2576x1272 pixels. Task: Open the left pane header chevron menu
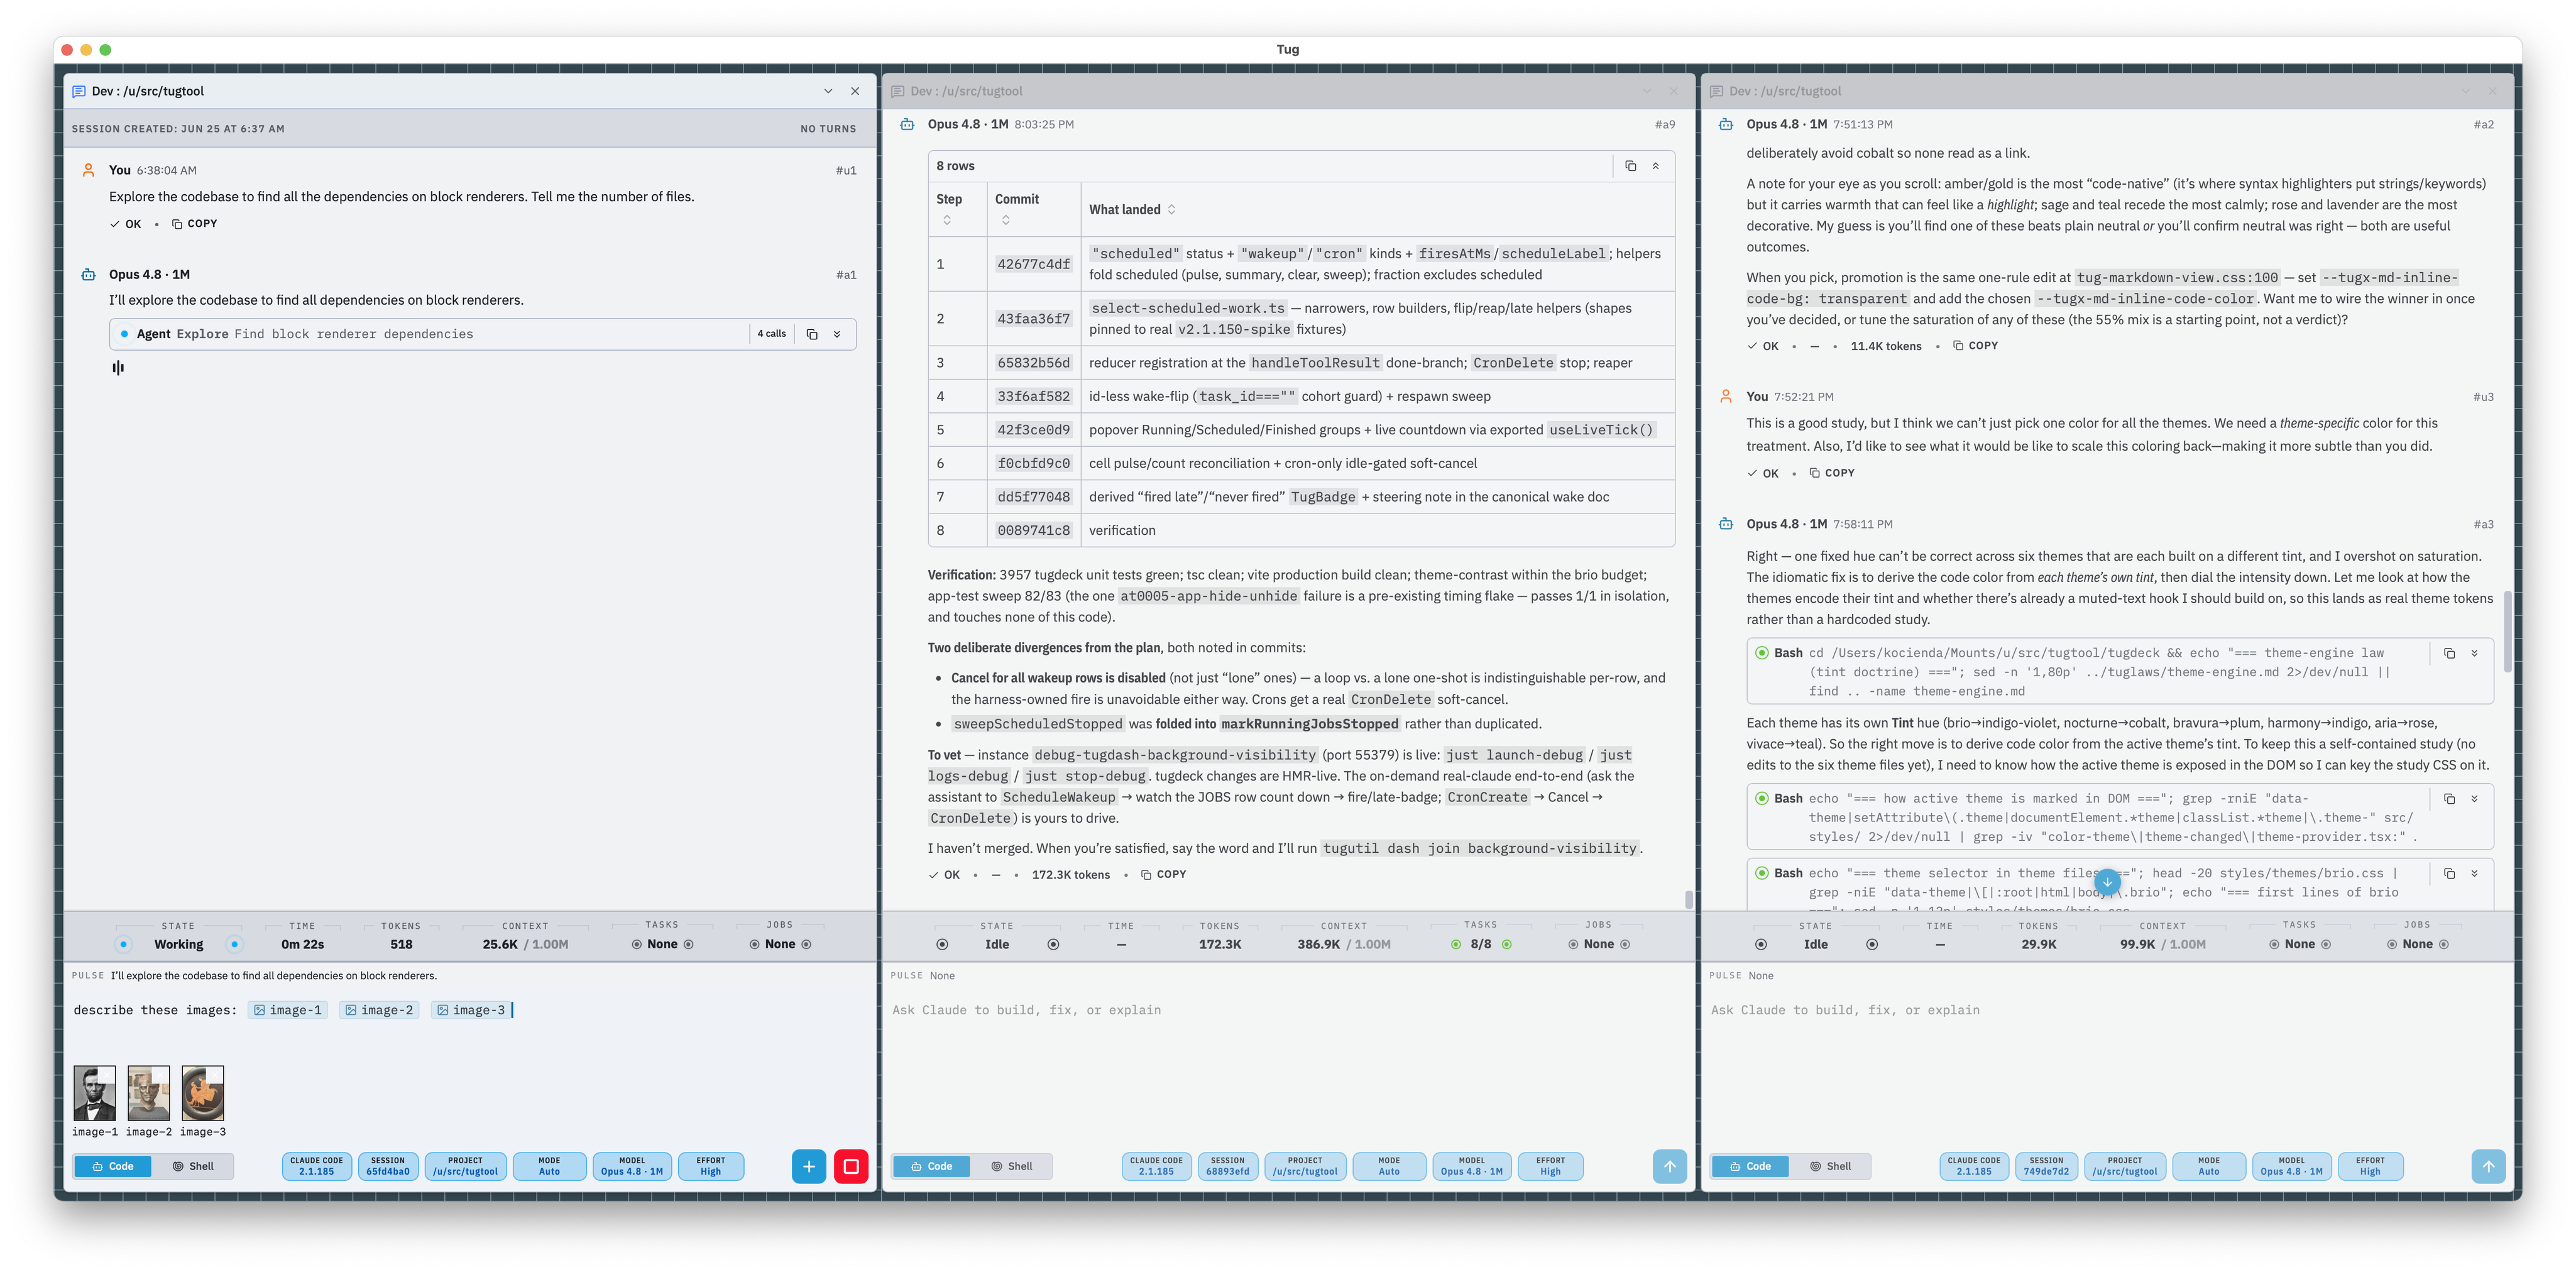(x=828, y=91)
